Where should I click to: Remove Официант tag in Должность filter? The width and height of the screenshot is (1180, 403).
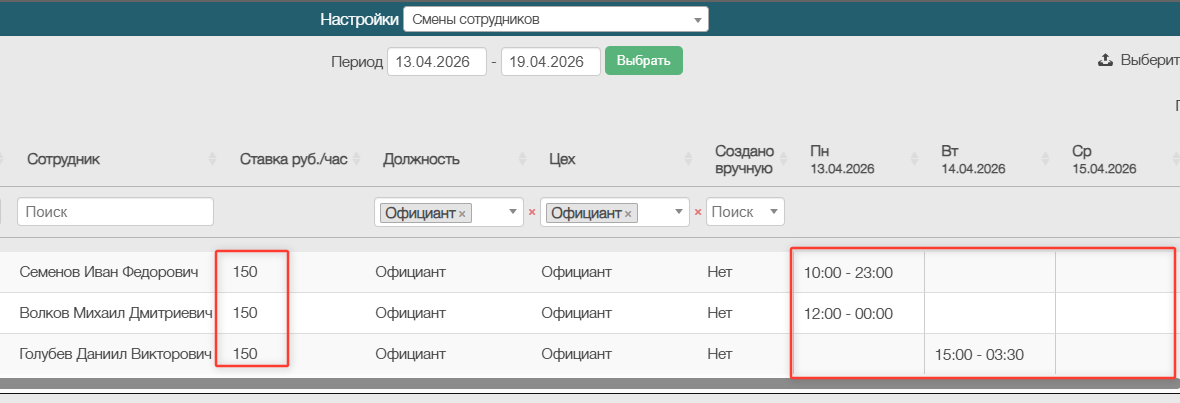[x=462, y=214]
